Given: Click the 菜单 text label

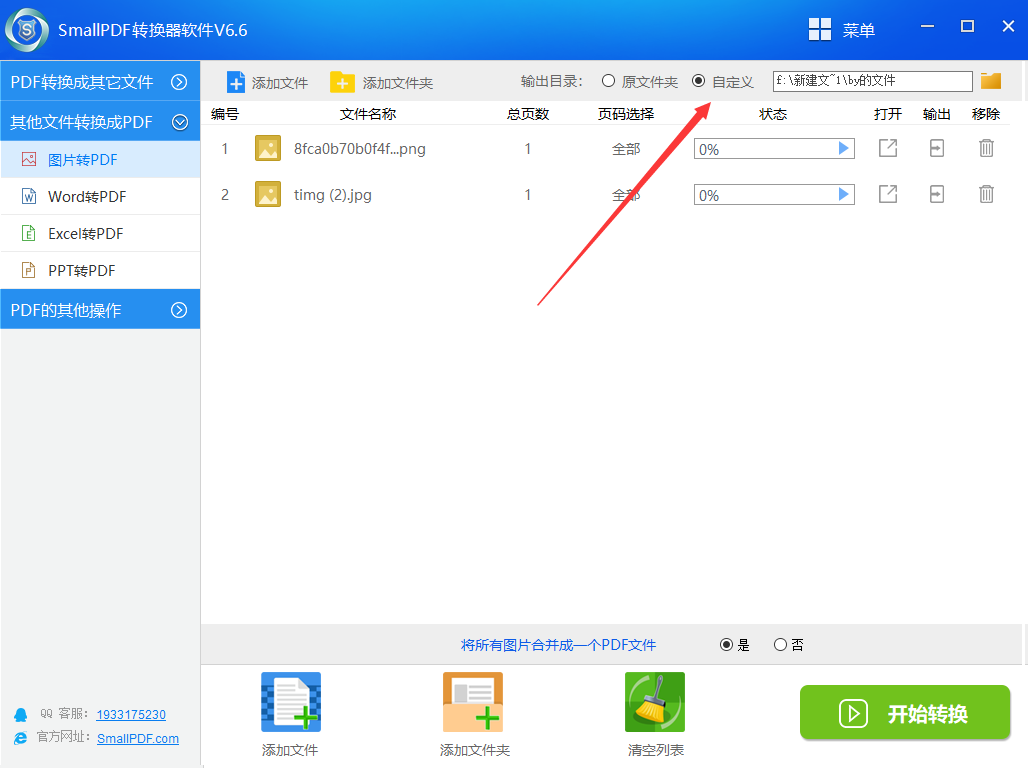Looking at the screenshot, I should (x=859, y=30).
